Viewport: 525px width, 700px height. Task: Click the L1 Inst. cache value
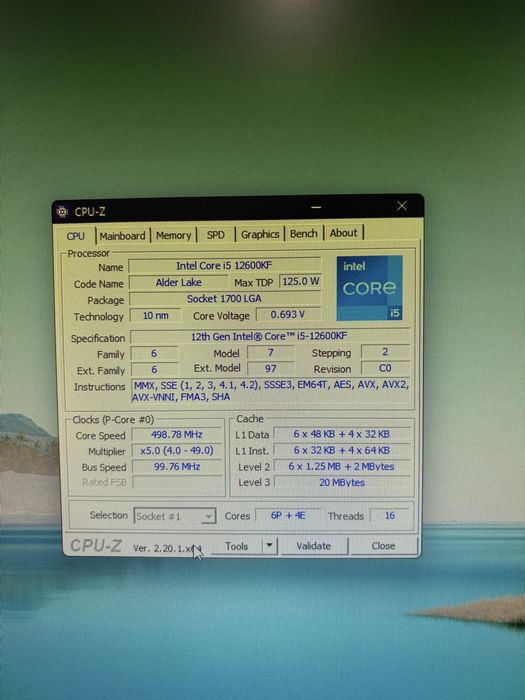[342, 450]
